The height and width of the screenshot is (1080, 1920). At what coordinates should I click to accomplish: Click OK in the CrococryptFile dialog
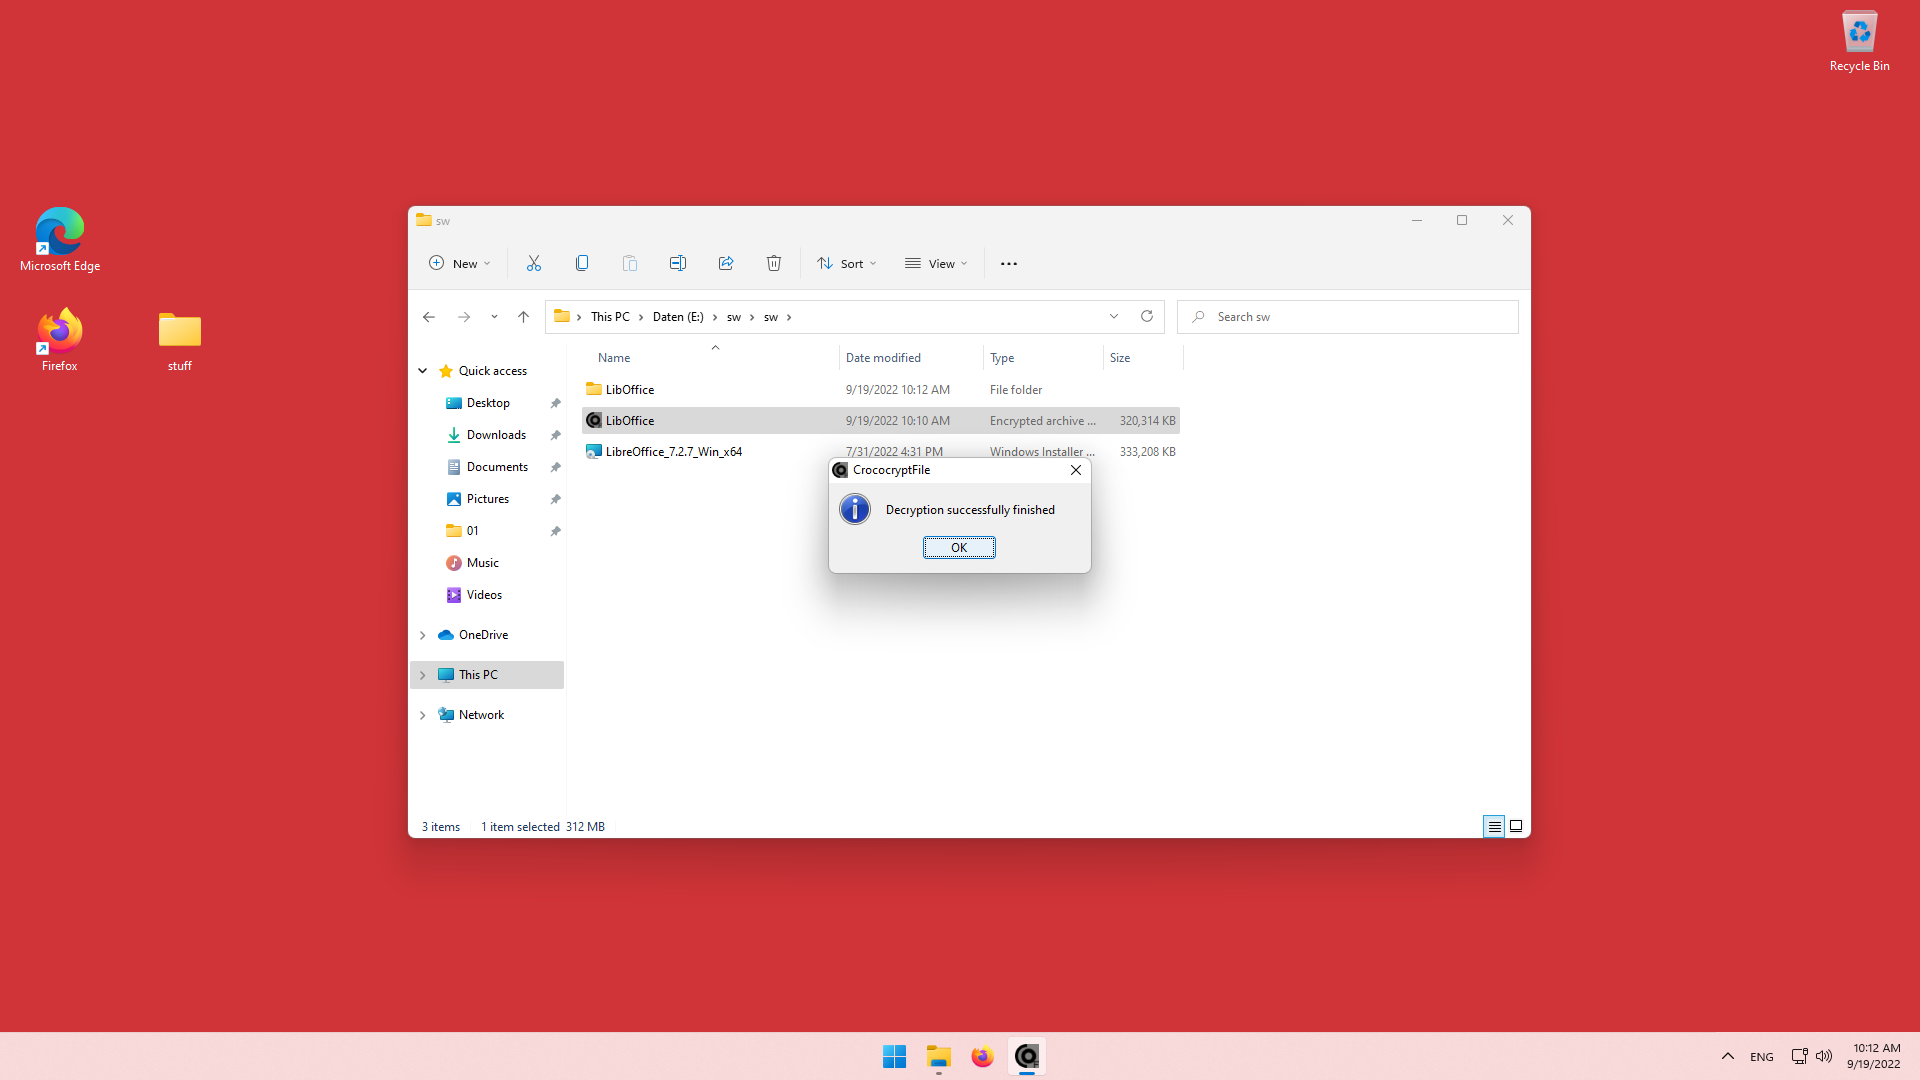[959, 547]
